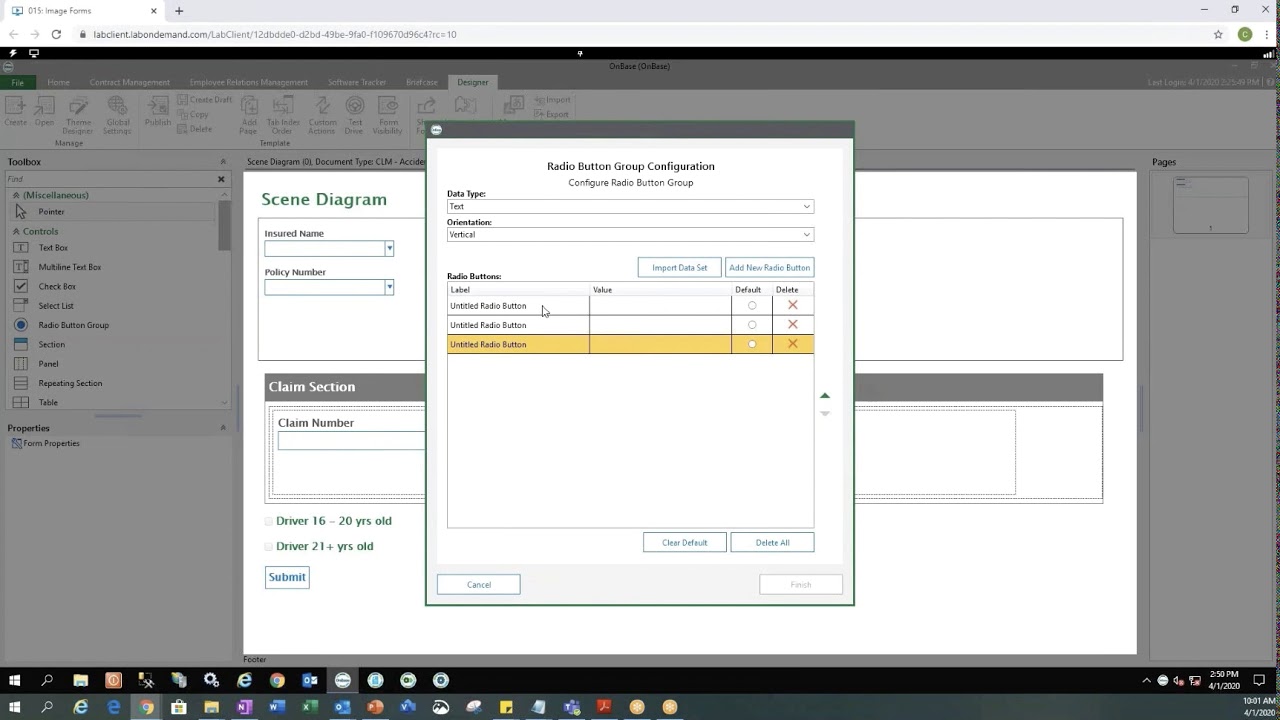1280x720 pixels.
Task: Collapse the Miscellaneous toolbox group
Action: point(16,195)
